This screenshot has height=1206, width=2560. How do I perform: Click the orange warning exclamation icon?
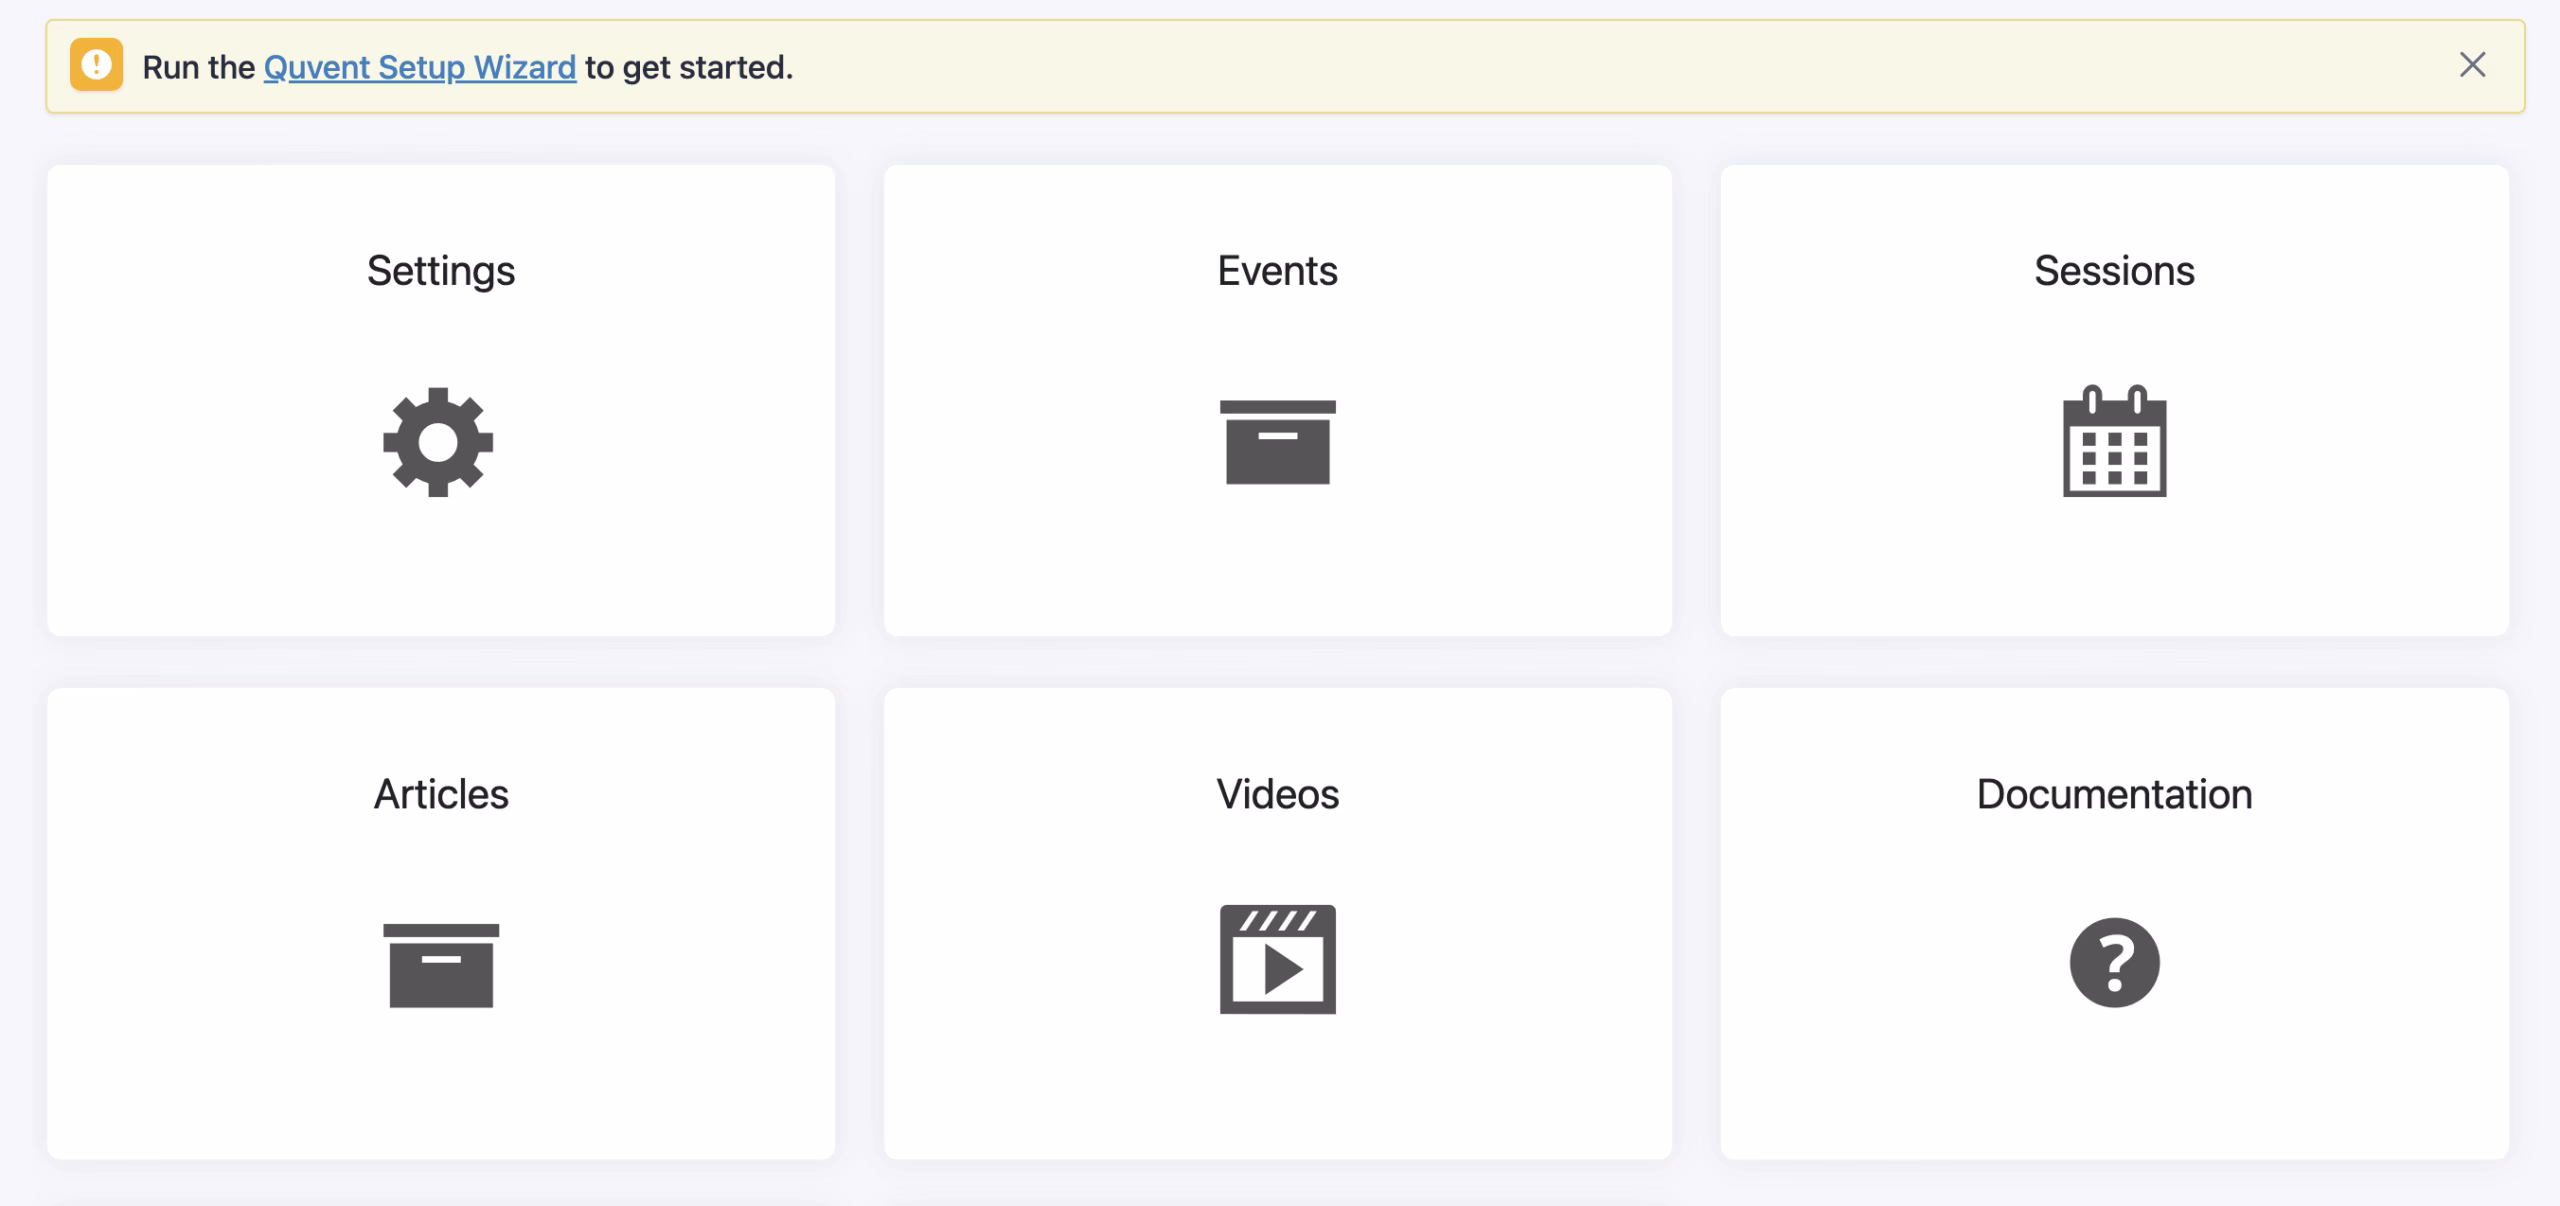tap(96, 65)
